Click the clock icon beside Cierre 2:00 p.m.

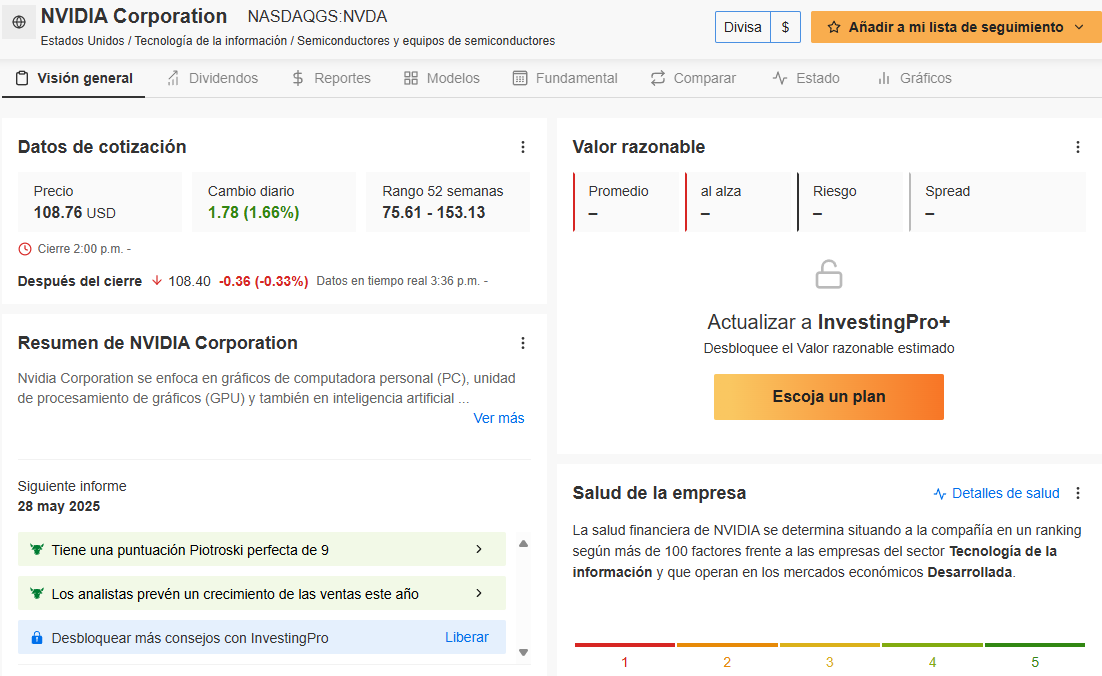[25, 249]
